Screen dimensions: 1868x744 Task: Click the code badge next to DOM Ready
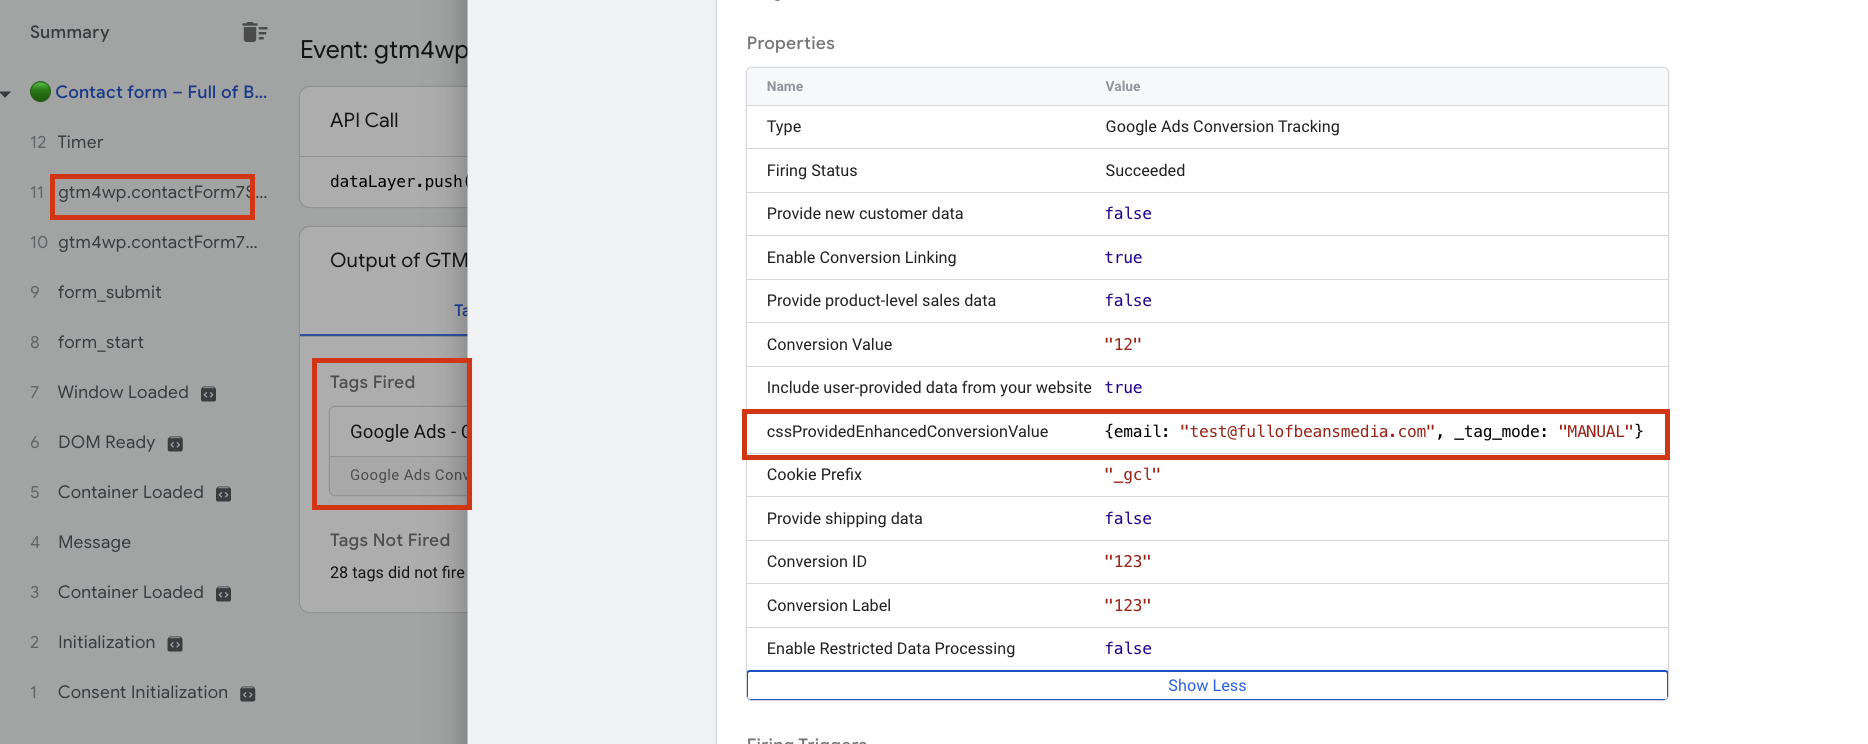tap(175, 443)
